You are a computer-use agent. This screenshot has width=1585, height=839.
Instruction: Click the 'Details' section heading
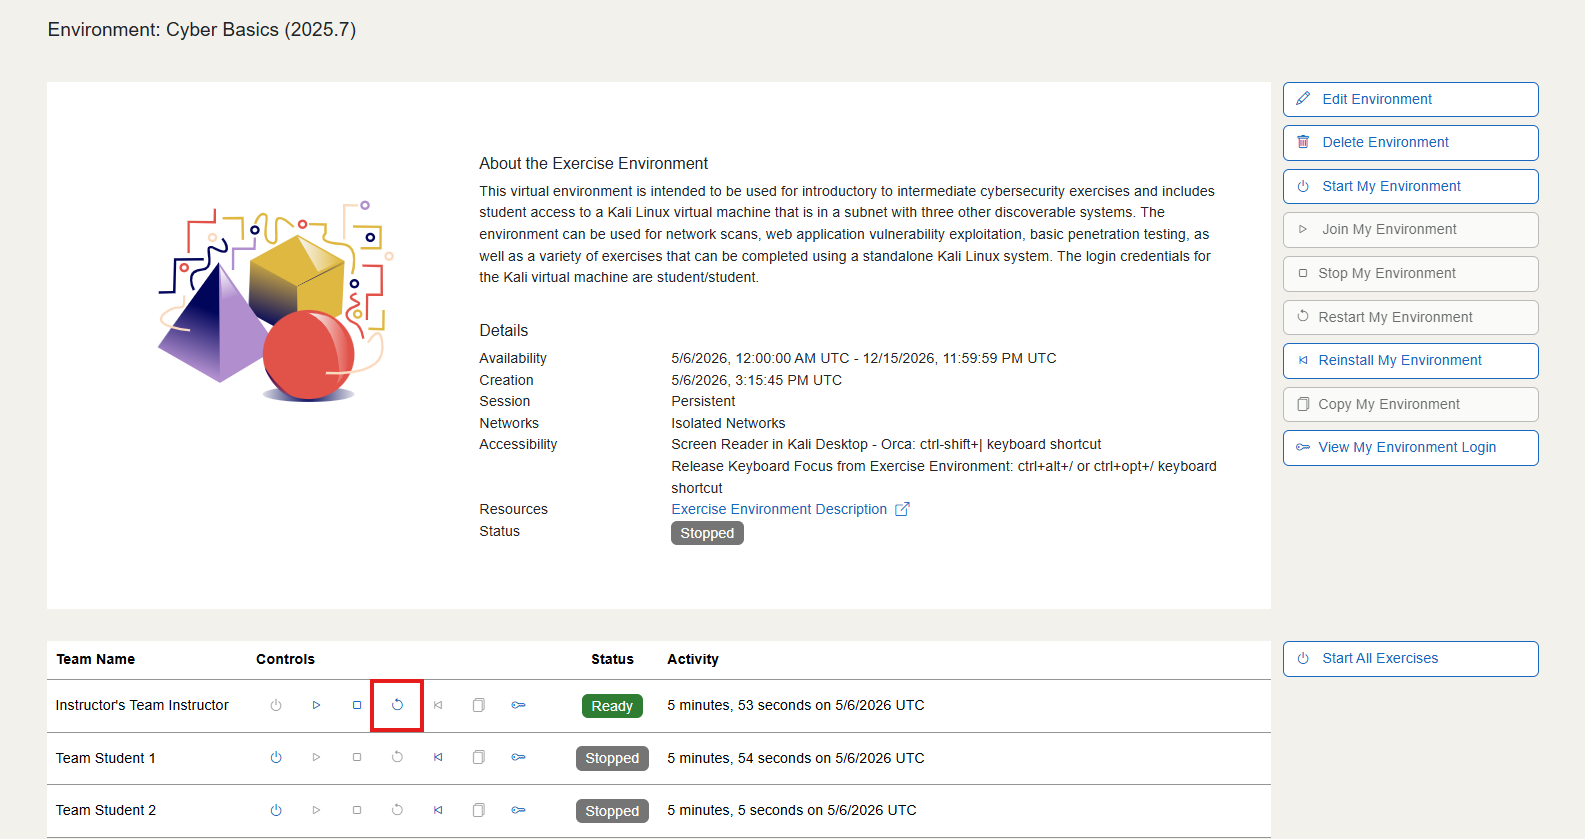[504, 331]
